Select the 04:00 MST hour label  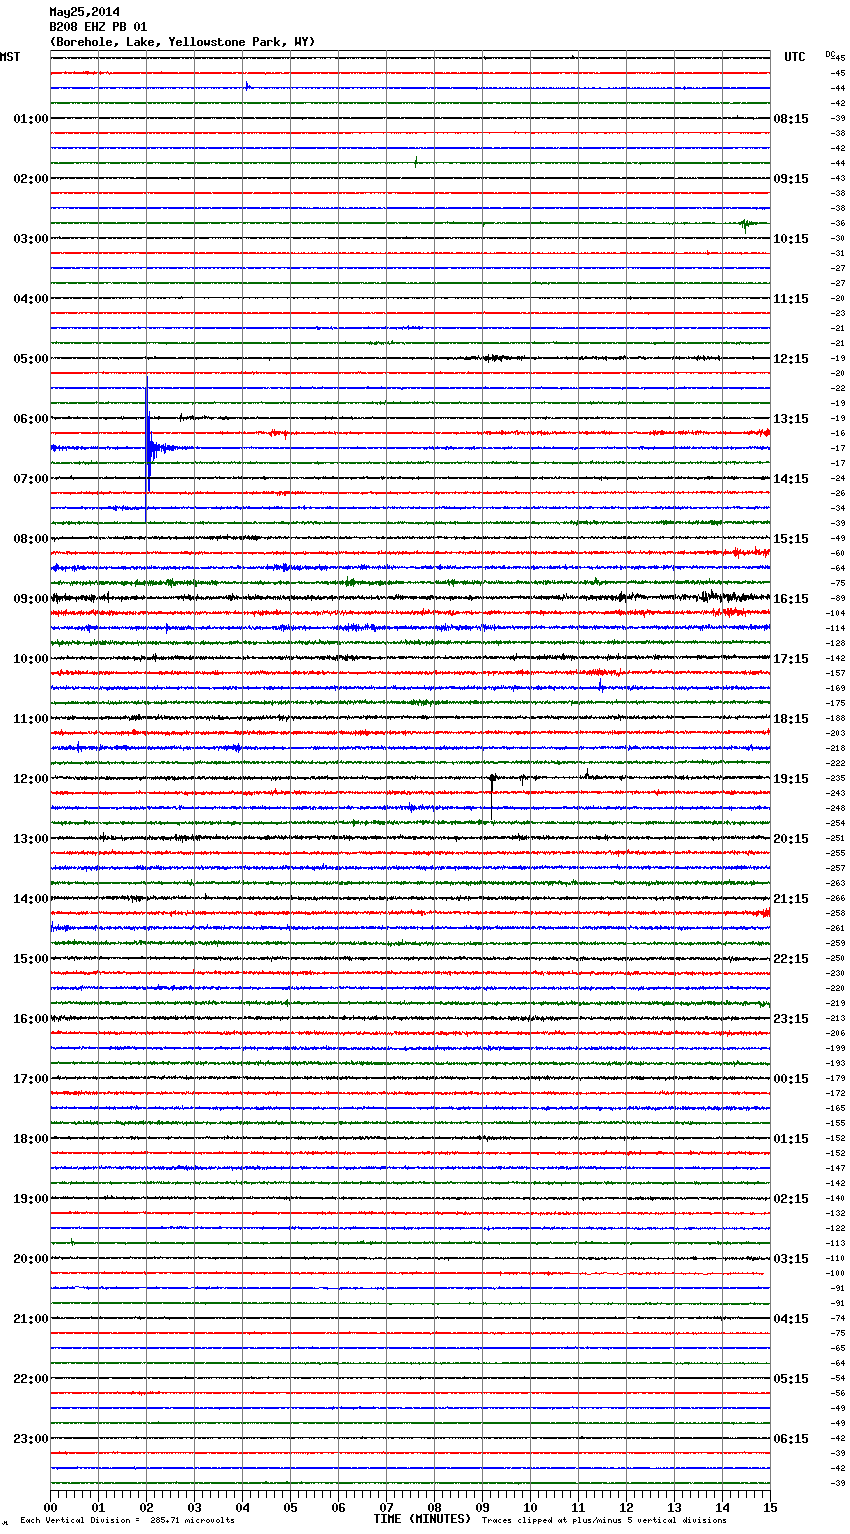pyautogui.click(x=31, y=299)
